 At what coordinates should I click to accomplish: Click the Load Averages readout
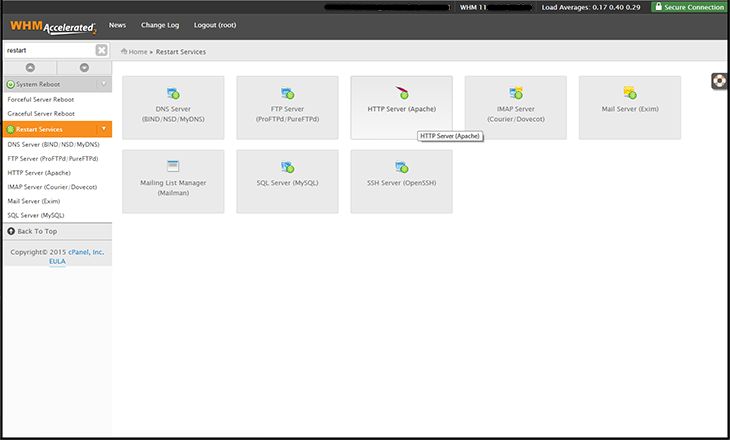(x=591, y=7)
